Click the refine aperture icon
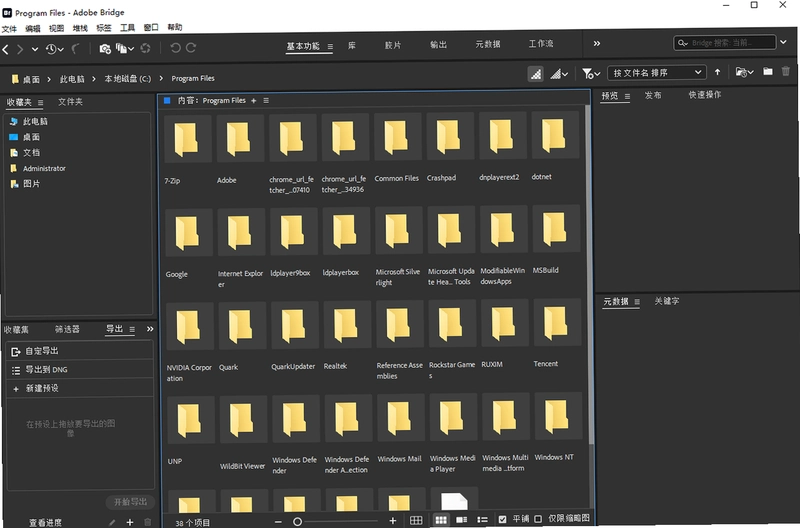Image resolution: width=800 pixels, height=528 pixels. 145,48
